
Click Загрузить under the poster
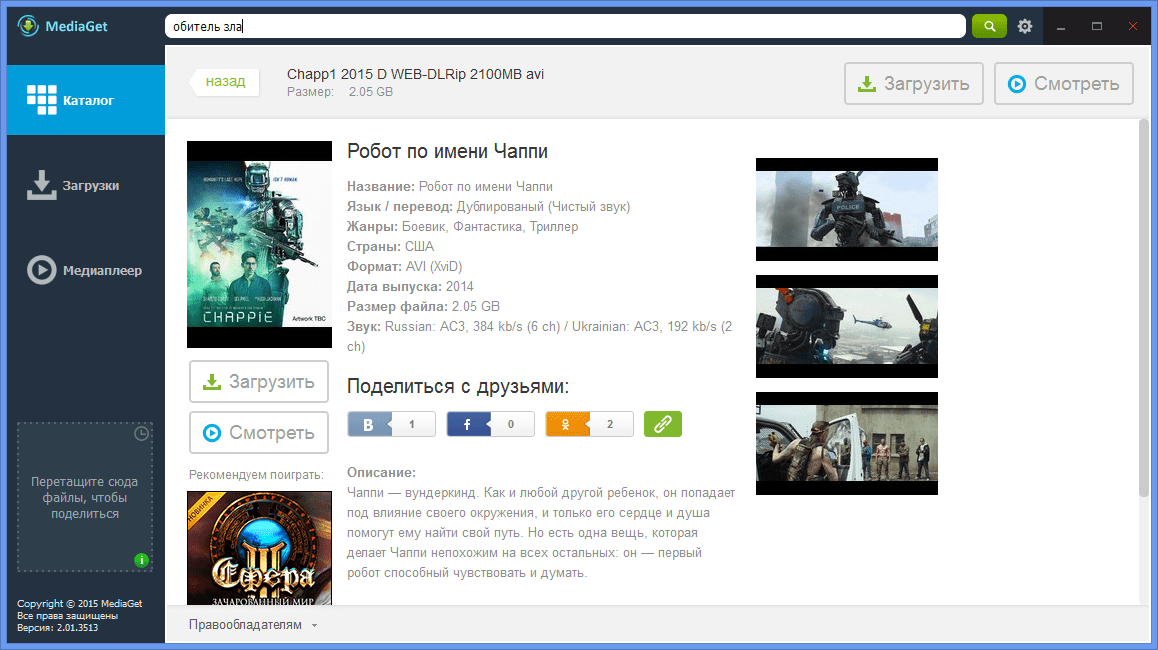coord(258,381)
